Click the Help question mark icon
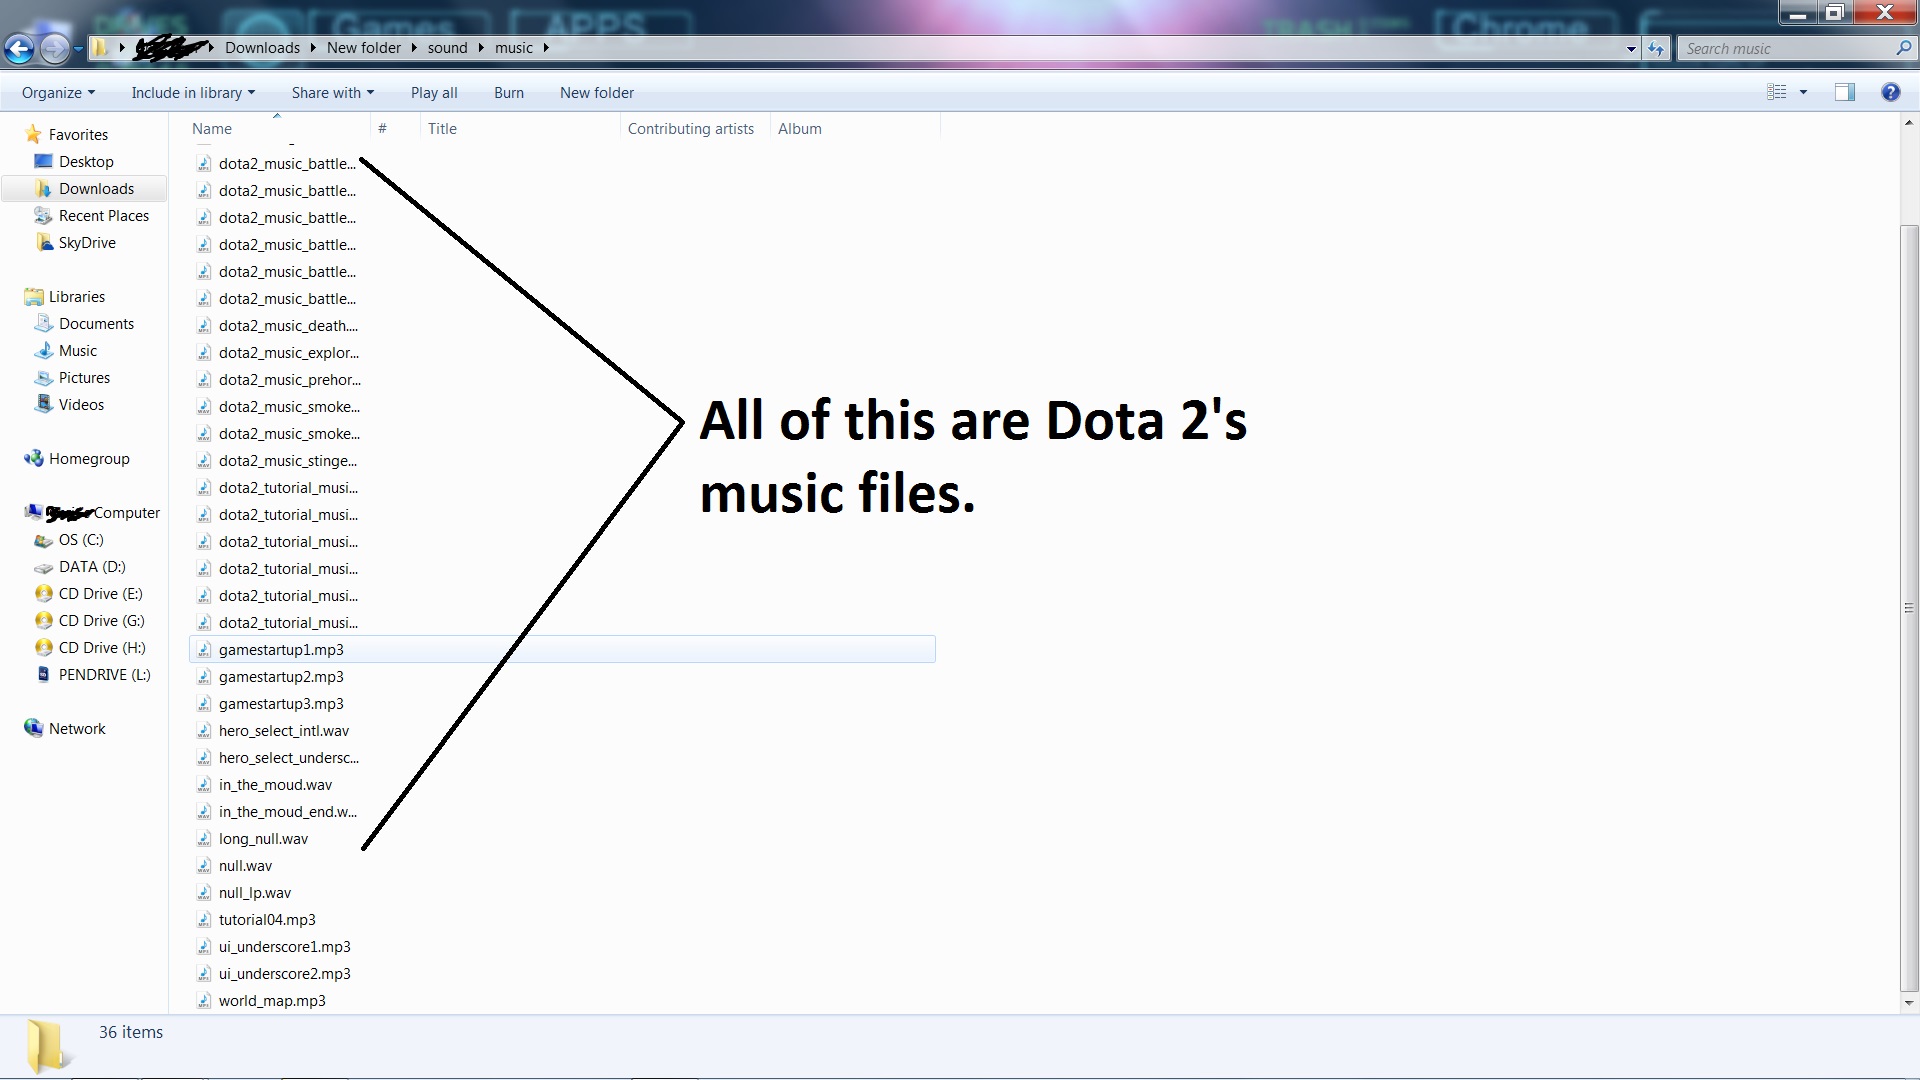1920x1080 pixels. [x=1890, y=92]
